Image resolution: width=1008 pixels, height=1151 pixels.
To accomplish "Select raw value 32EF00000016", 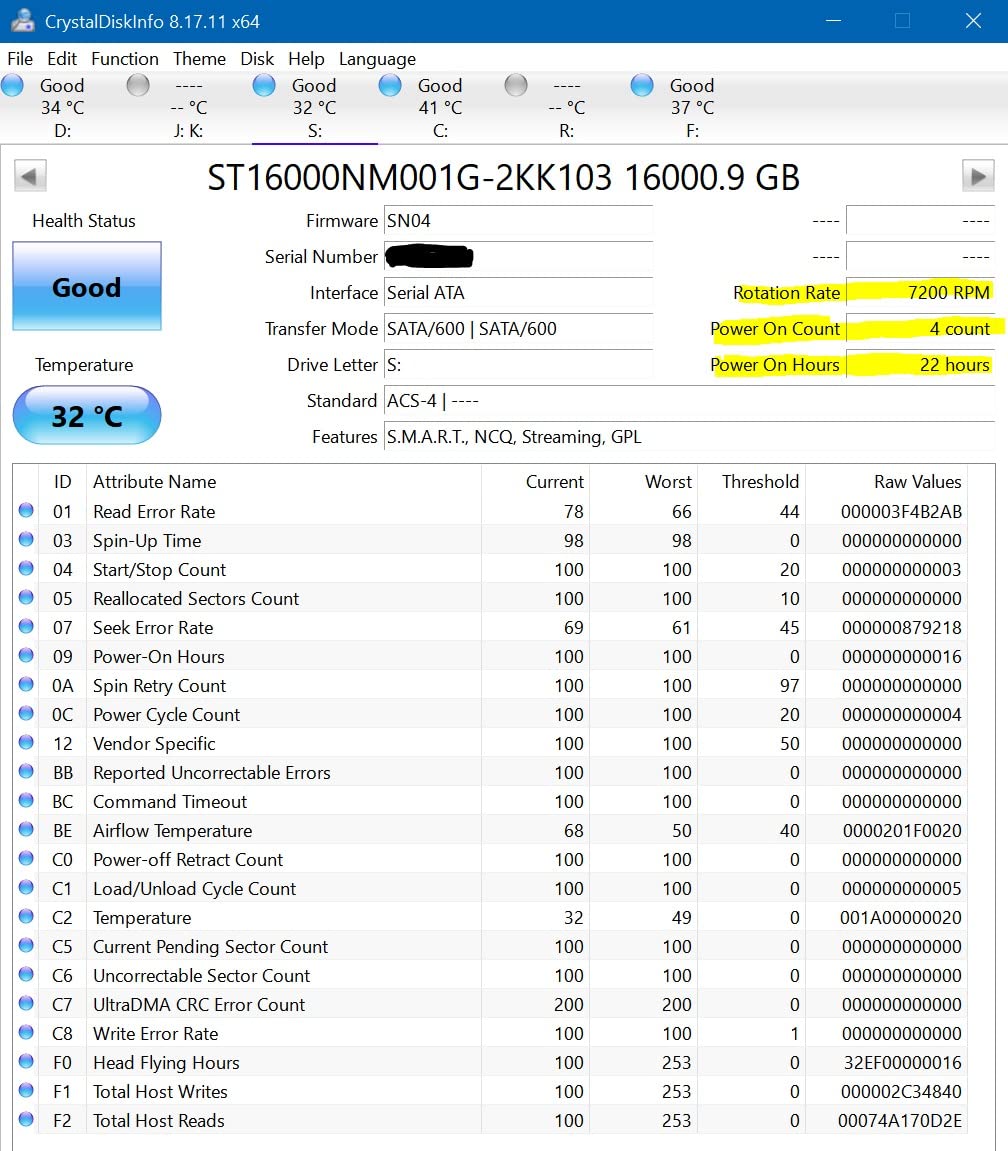I will point(902,1063).
